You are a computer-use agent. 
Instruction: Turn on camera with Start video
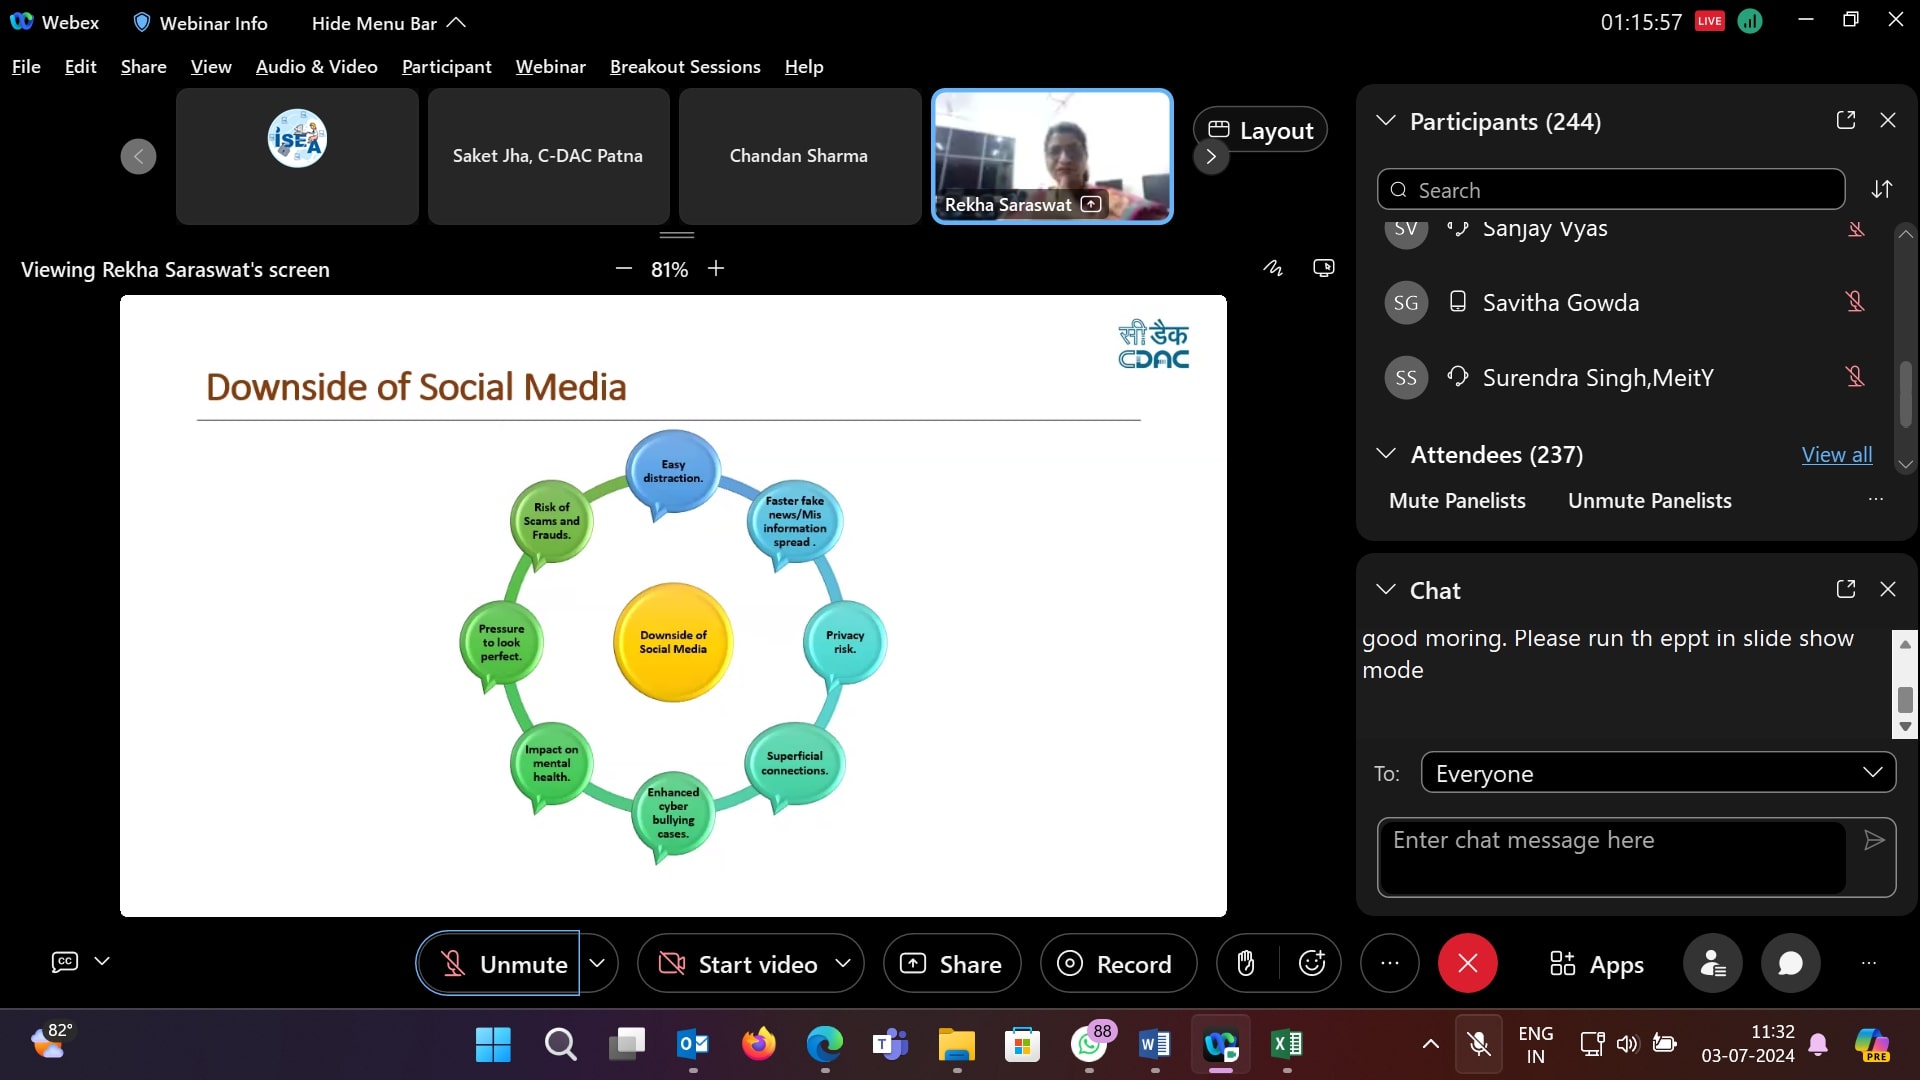coord(740,963)
